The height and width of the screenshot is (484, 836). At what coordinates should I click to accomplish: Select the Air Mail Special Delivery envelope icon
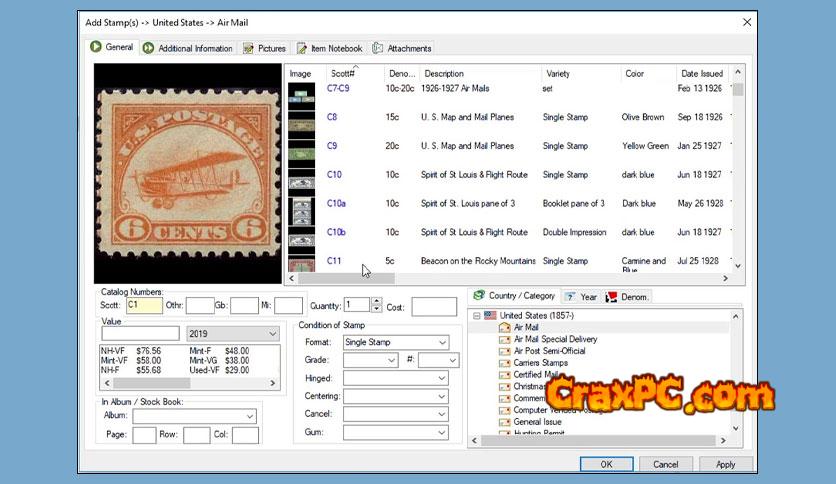[505, 339]
